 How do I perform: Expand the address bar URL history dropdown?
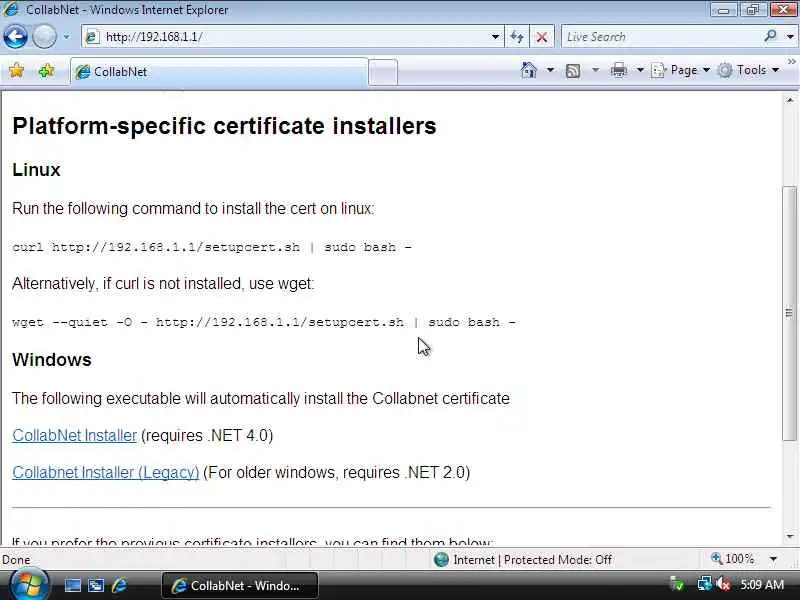pyautogui.click(x=495, y=37)
